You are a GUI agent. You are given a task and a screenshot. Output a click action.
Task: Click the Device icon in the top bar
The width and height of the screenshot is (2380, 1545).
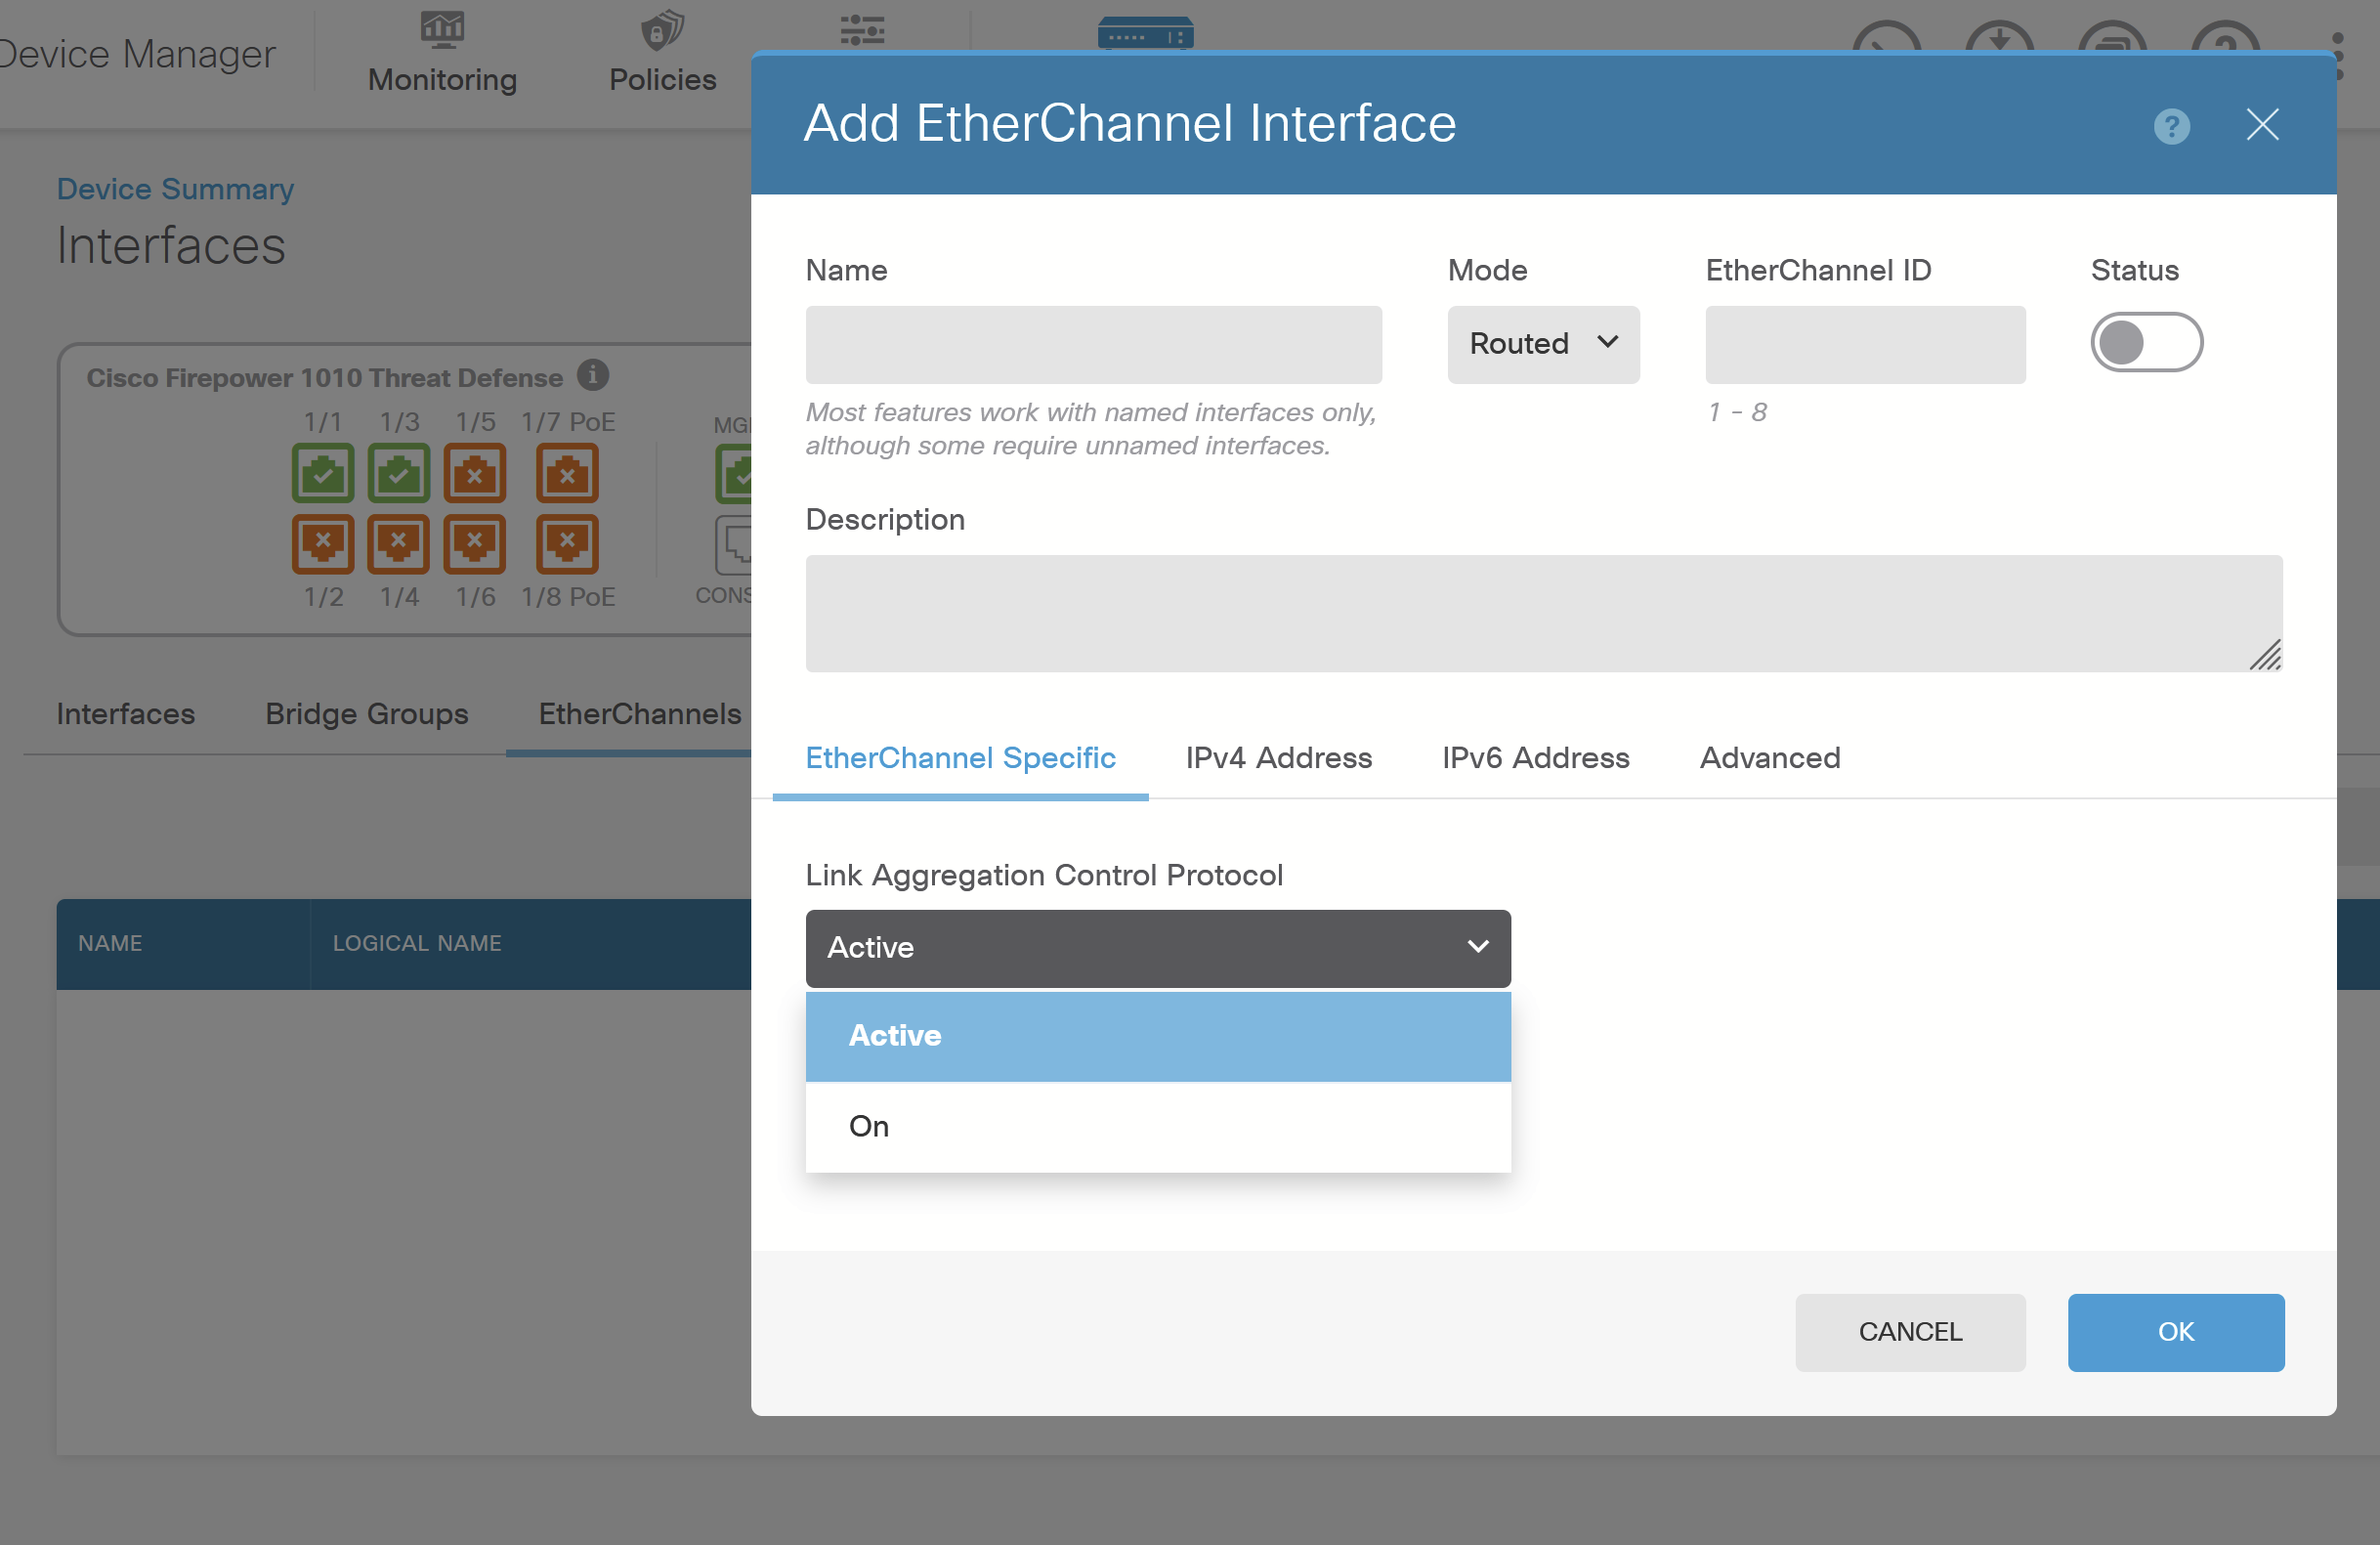[x=1145, y=35]
